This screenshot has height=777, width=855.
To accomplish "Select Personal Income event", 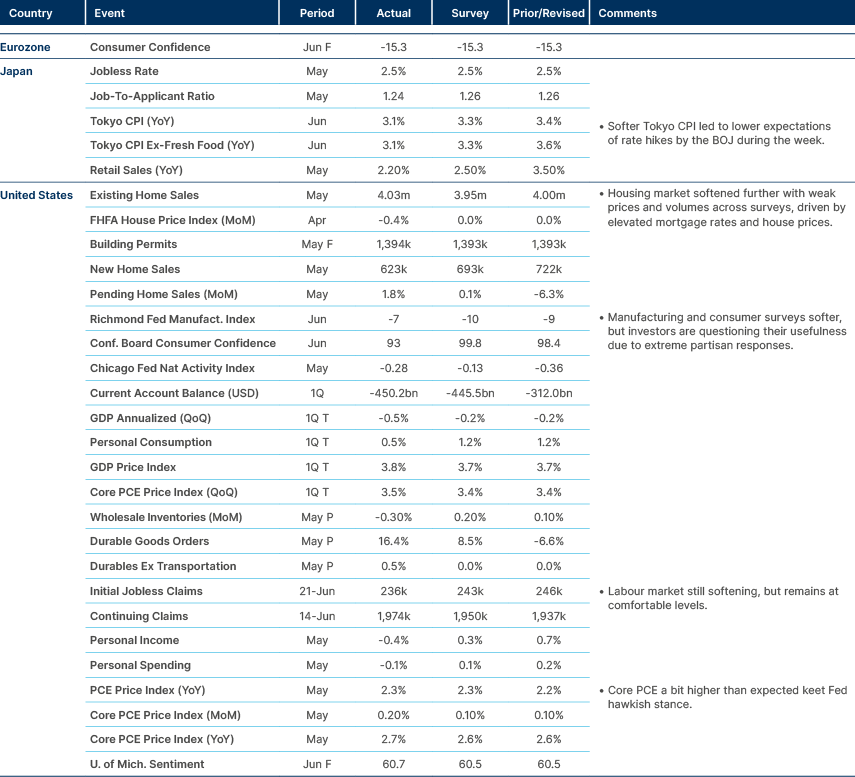I will click(134, 640).
